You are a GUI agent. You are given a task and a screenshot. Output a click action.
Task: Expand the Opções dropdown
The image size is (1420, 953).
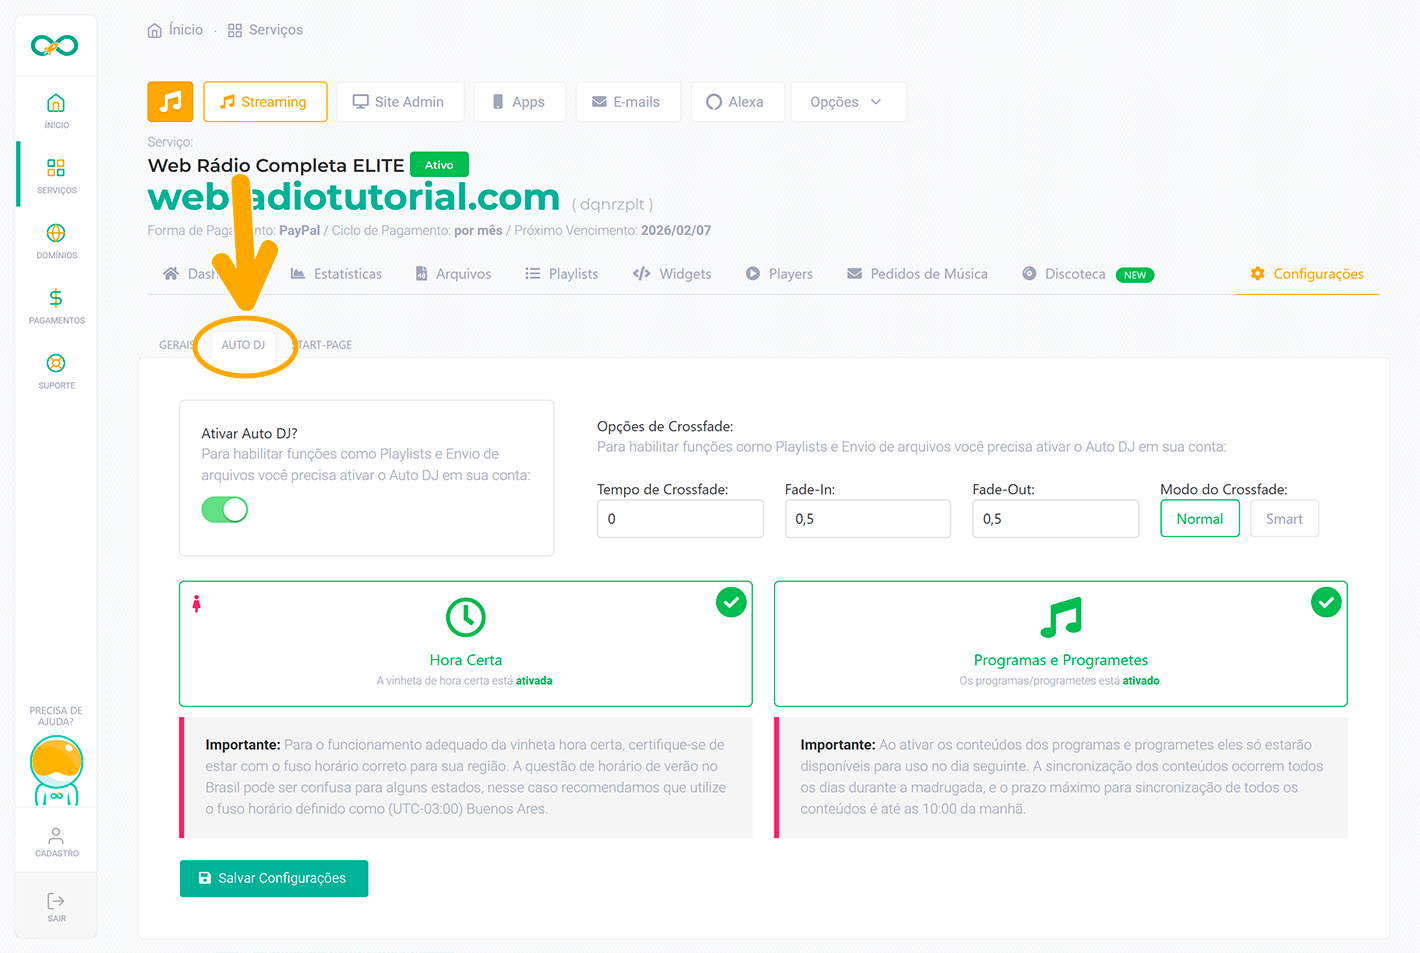pos(847,102)
